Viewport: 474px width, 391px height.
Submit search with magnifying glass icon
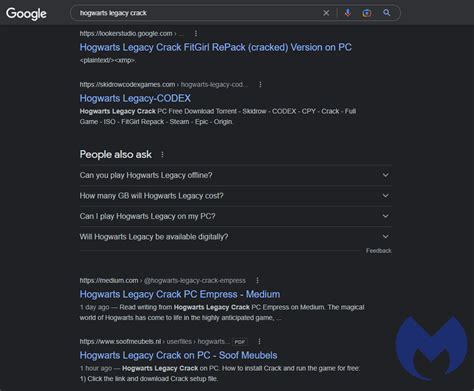(x=387, y=13)
